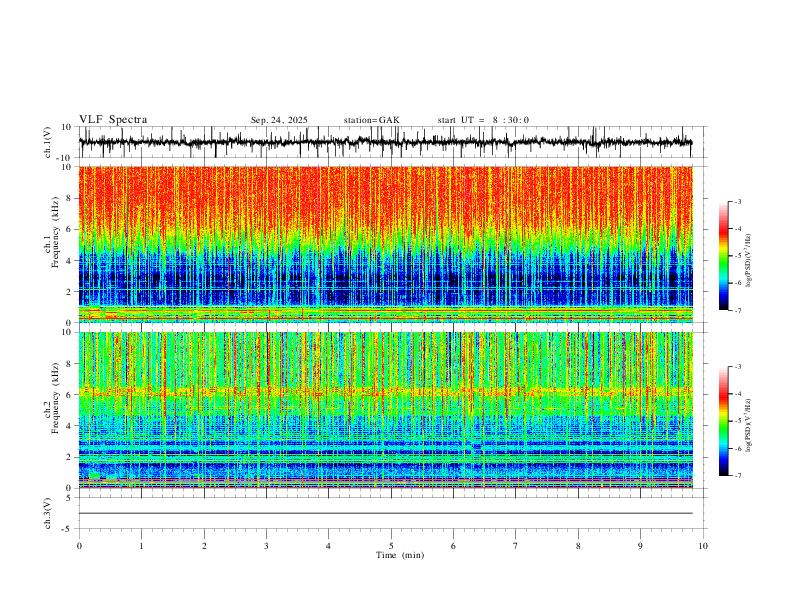Screen dimensions: 792x612
Task: Click the ch.1 waveform trace
Action: click(x=385, y=142)
